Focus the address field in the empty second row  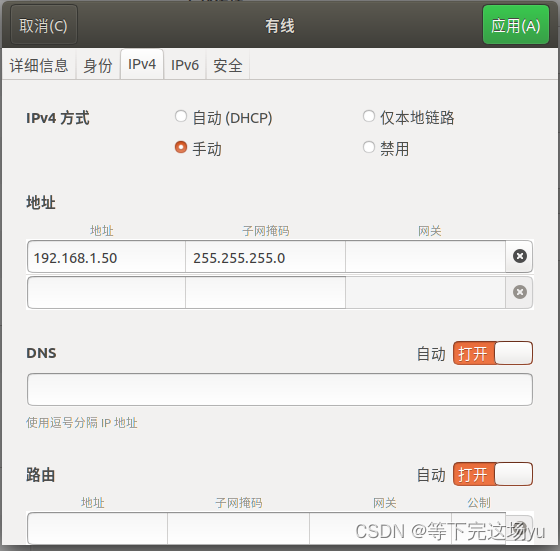pos(106,292)
